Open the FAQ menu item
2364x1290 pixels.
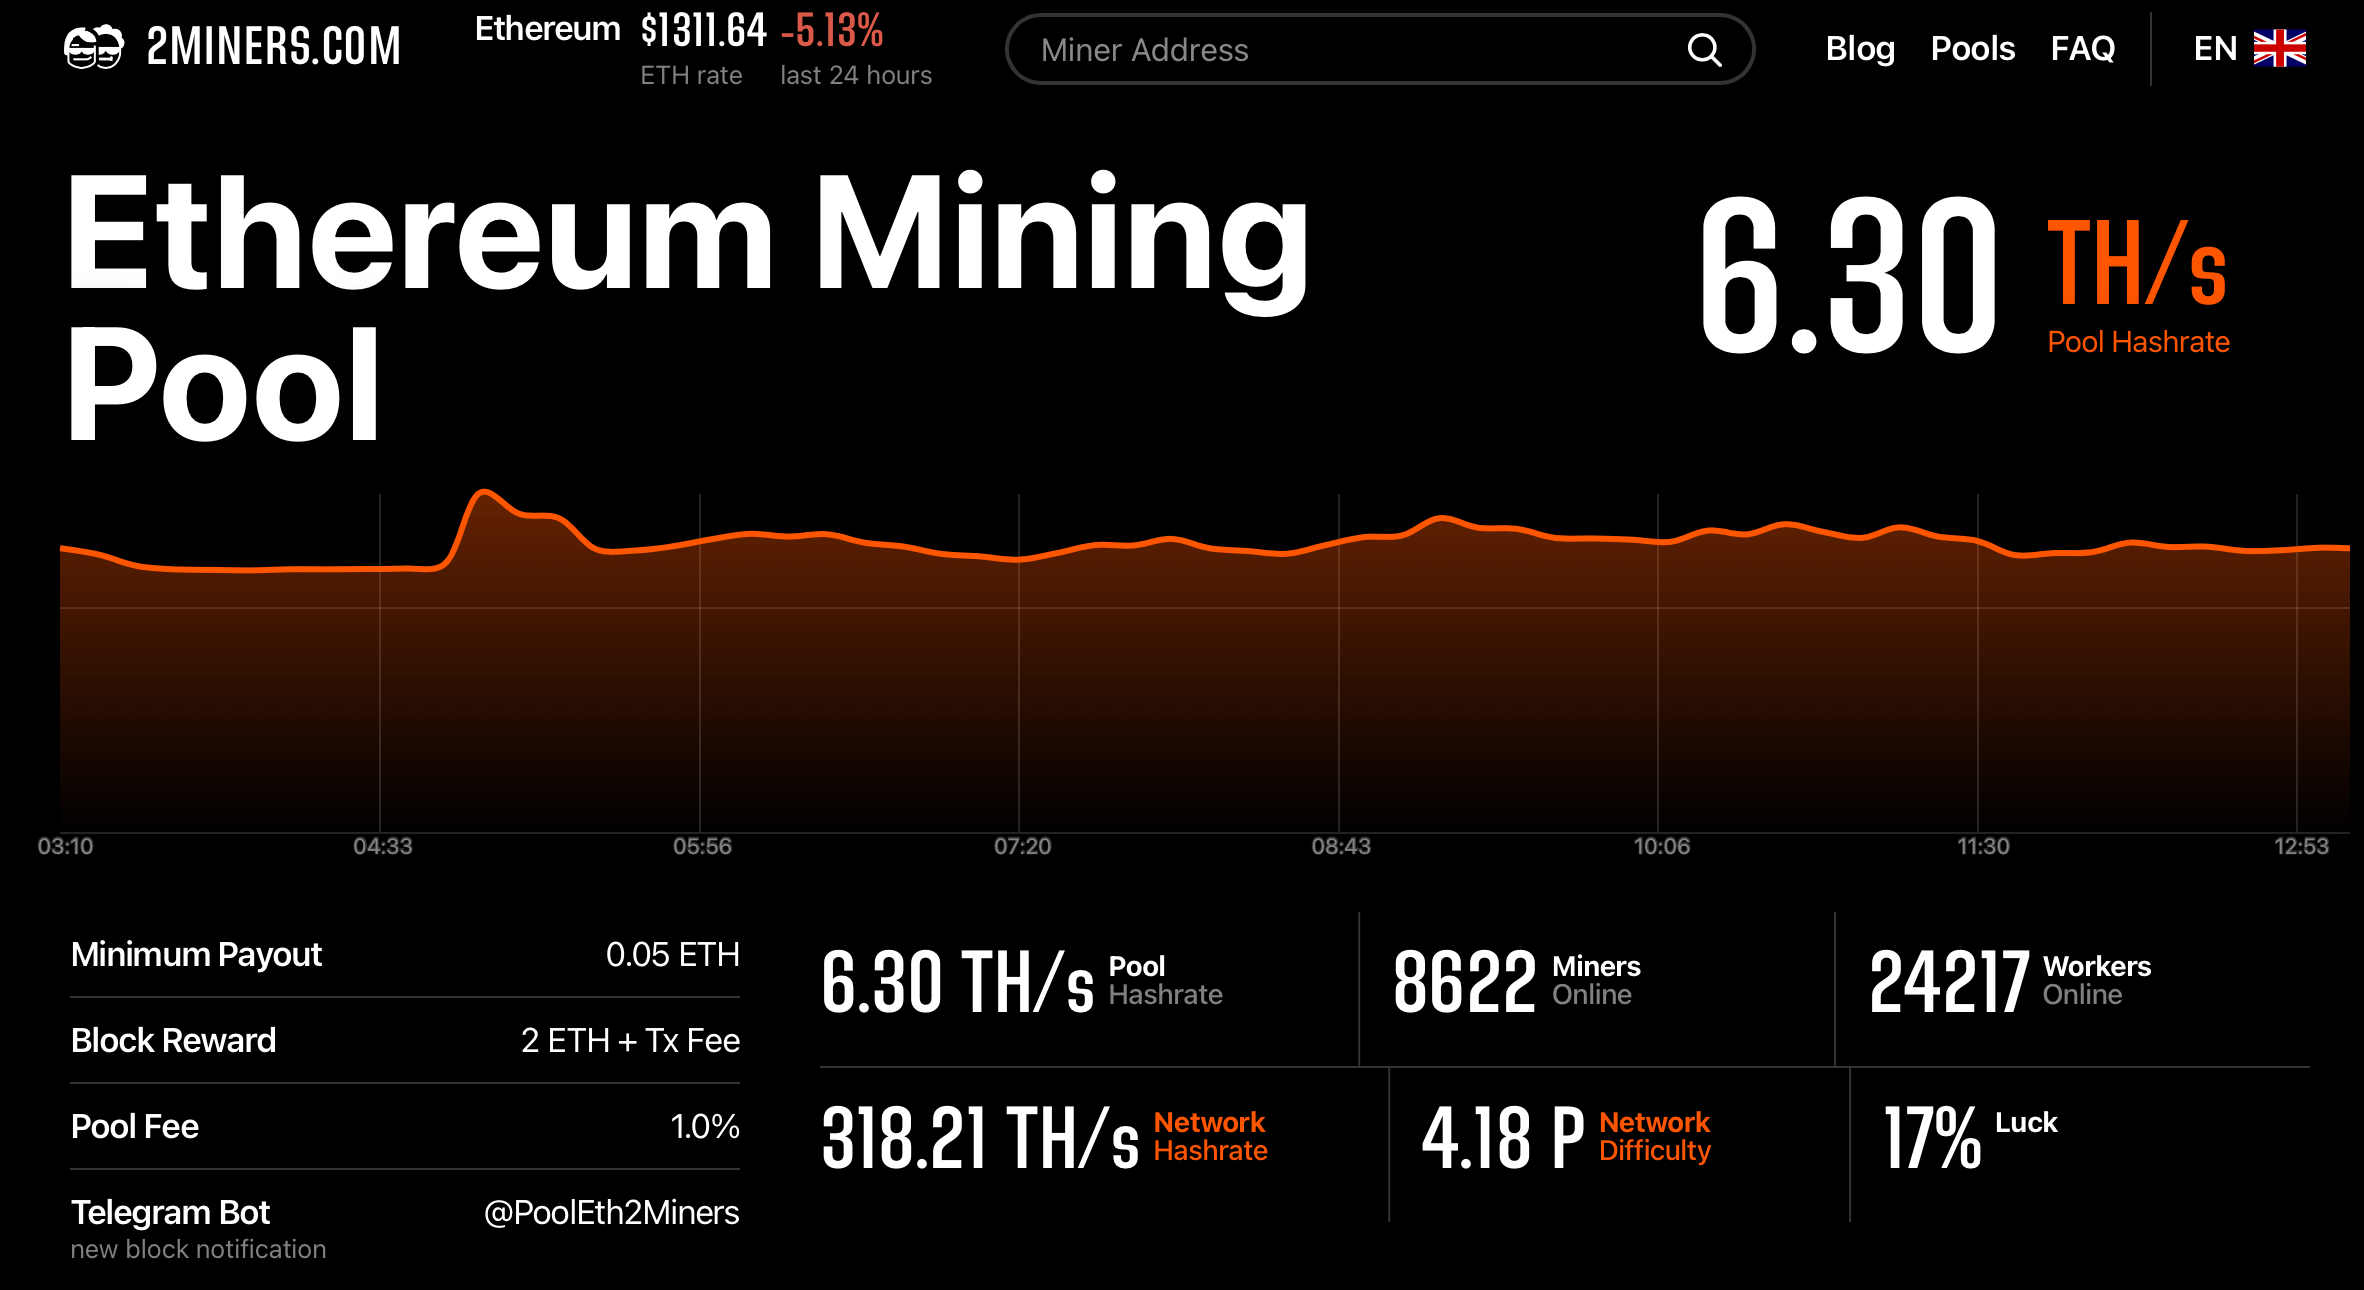point(2082,48)
